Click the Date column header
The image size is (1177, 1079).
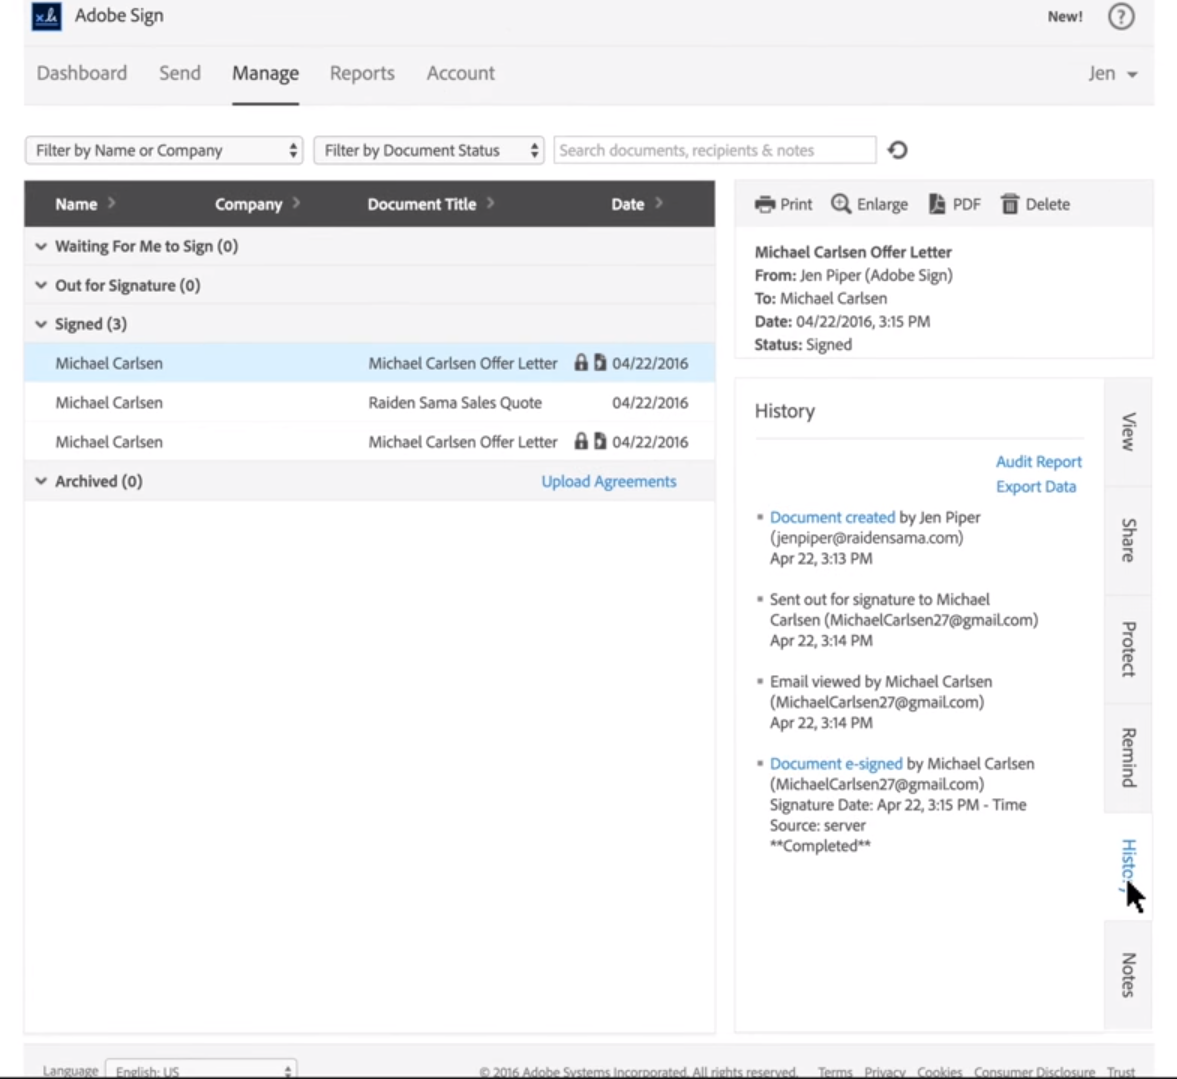628,204
